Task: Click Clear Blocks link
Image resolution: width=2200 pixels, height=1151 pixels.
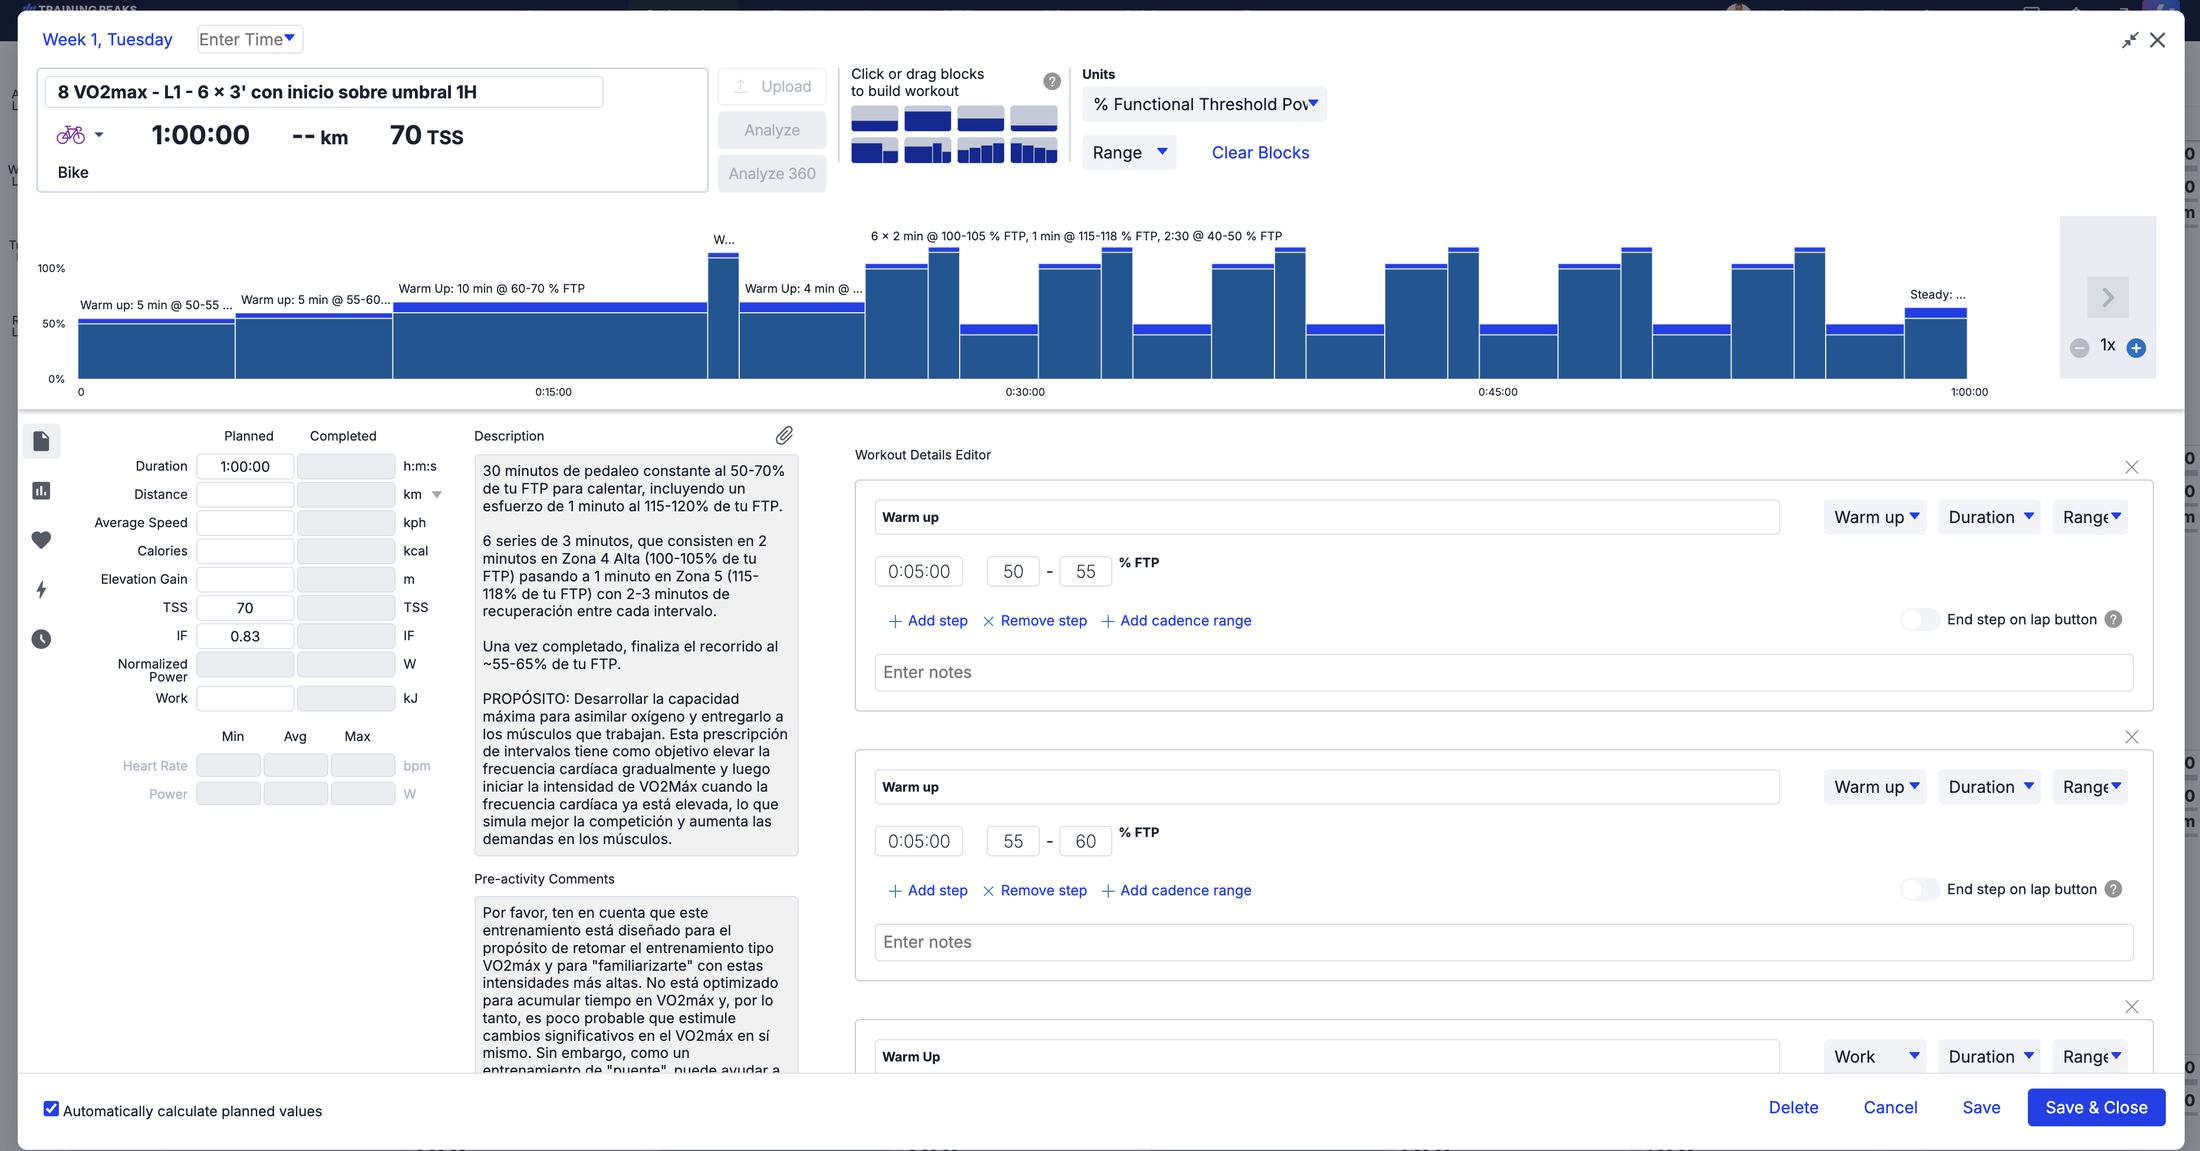Action: tap(1260, 152)
